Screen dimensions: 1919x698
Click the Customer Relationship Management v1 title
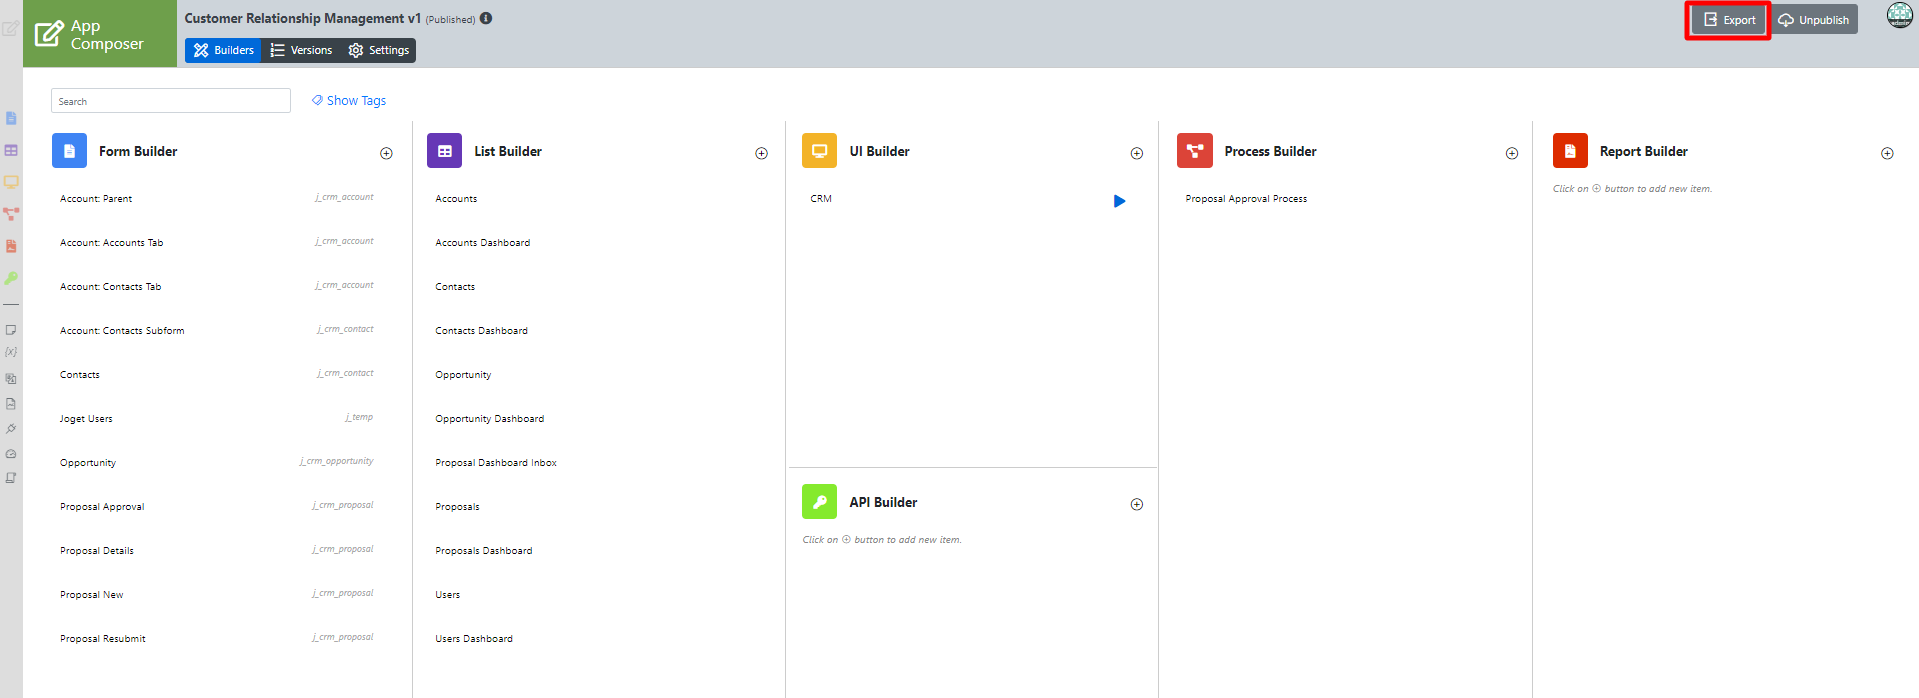(303, 18)
